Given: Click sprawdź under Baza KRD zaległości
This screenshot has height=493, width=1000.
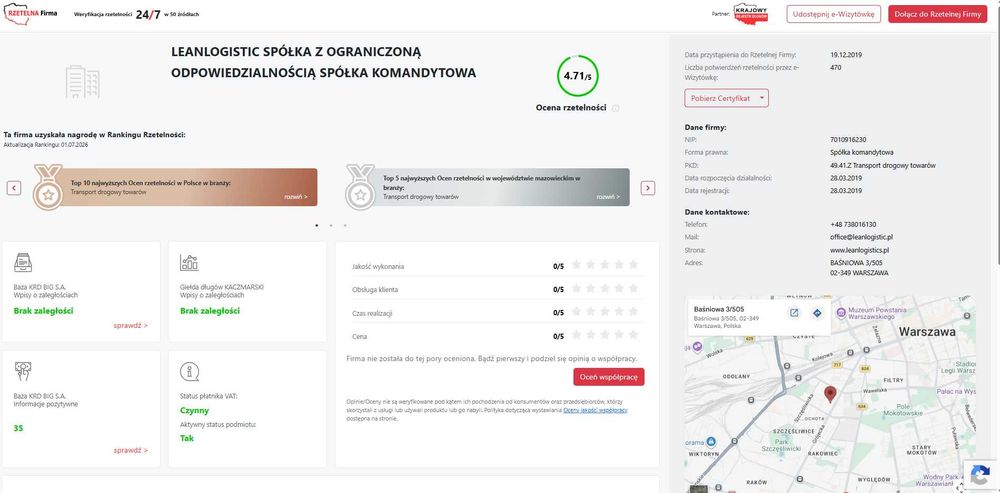Looking at the screenshot, I should 131,325.
